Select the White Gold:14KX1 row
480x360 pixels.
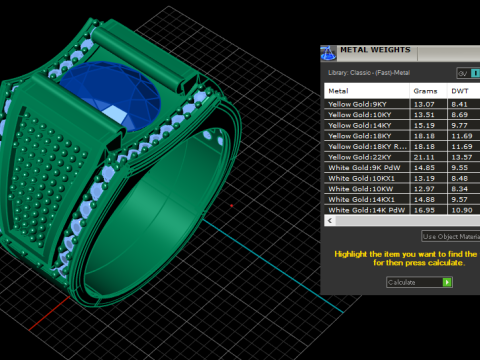pyautogui.click(x=402, y=200)
